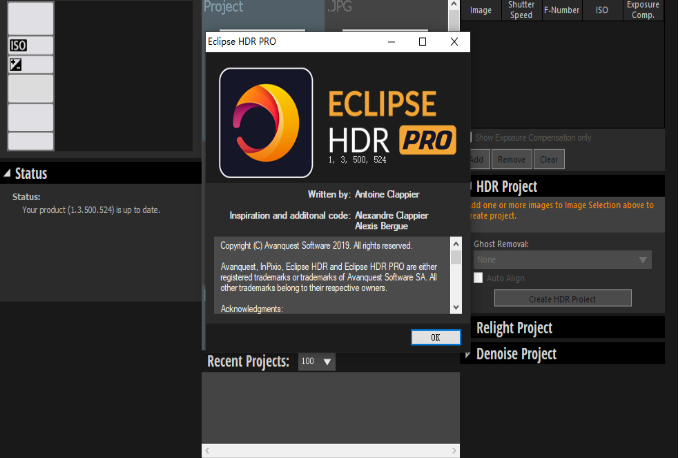Screen dimensions: 679x458
Task: Minimize the Eclipse HDR PRO dialog
Action: [390, 42]
